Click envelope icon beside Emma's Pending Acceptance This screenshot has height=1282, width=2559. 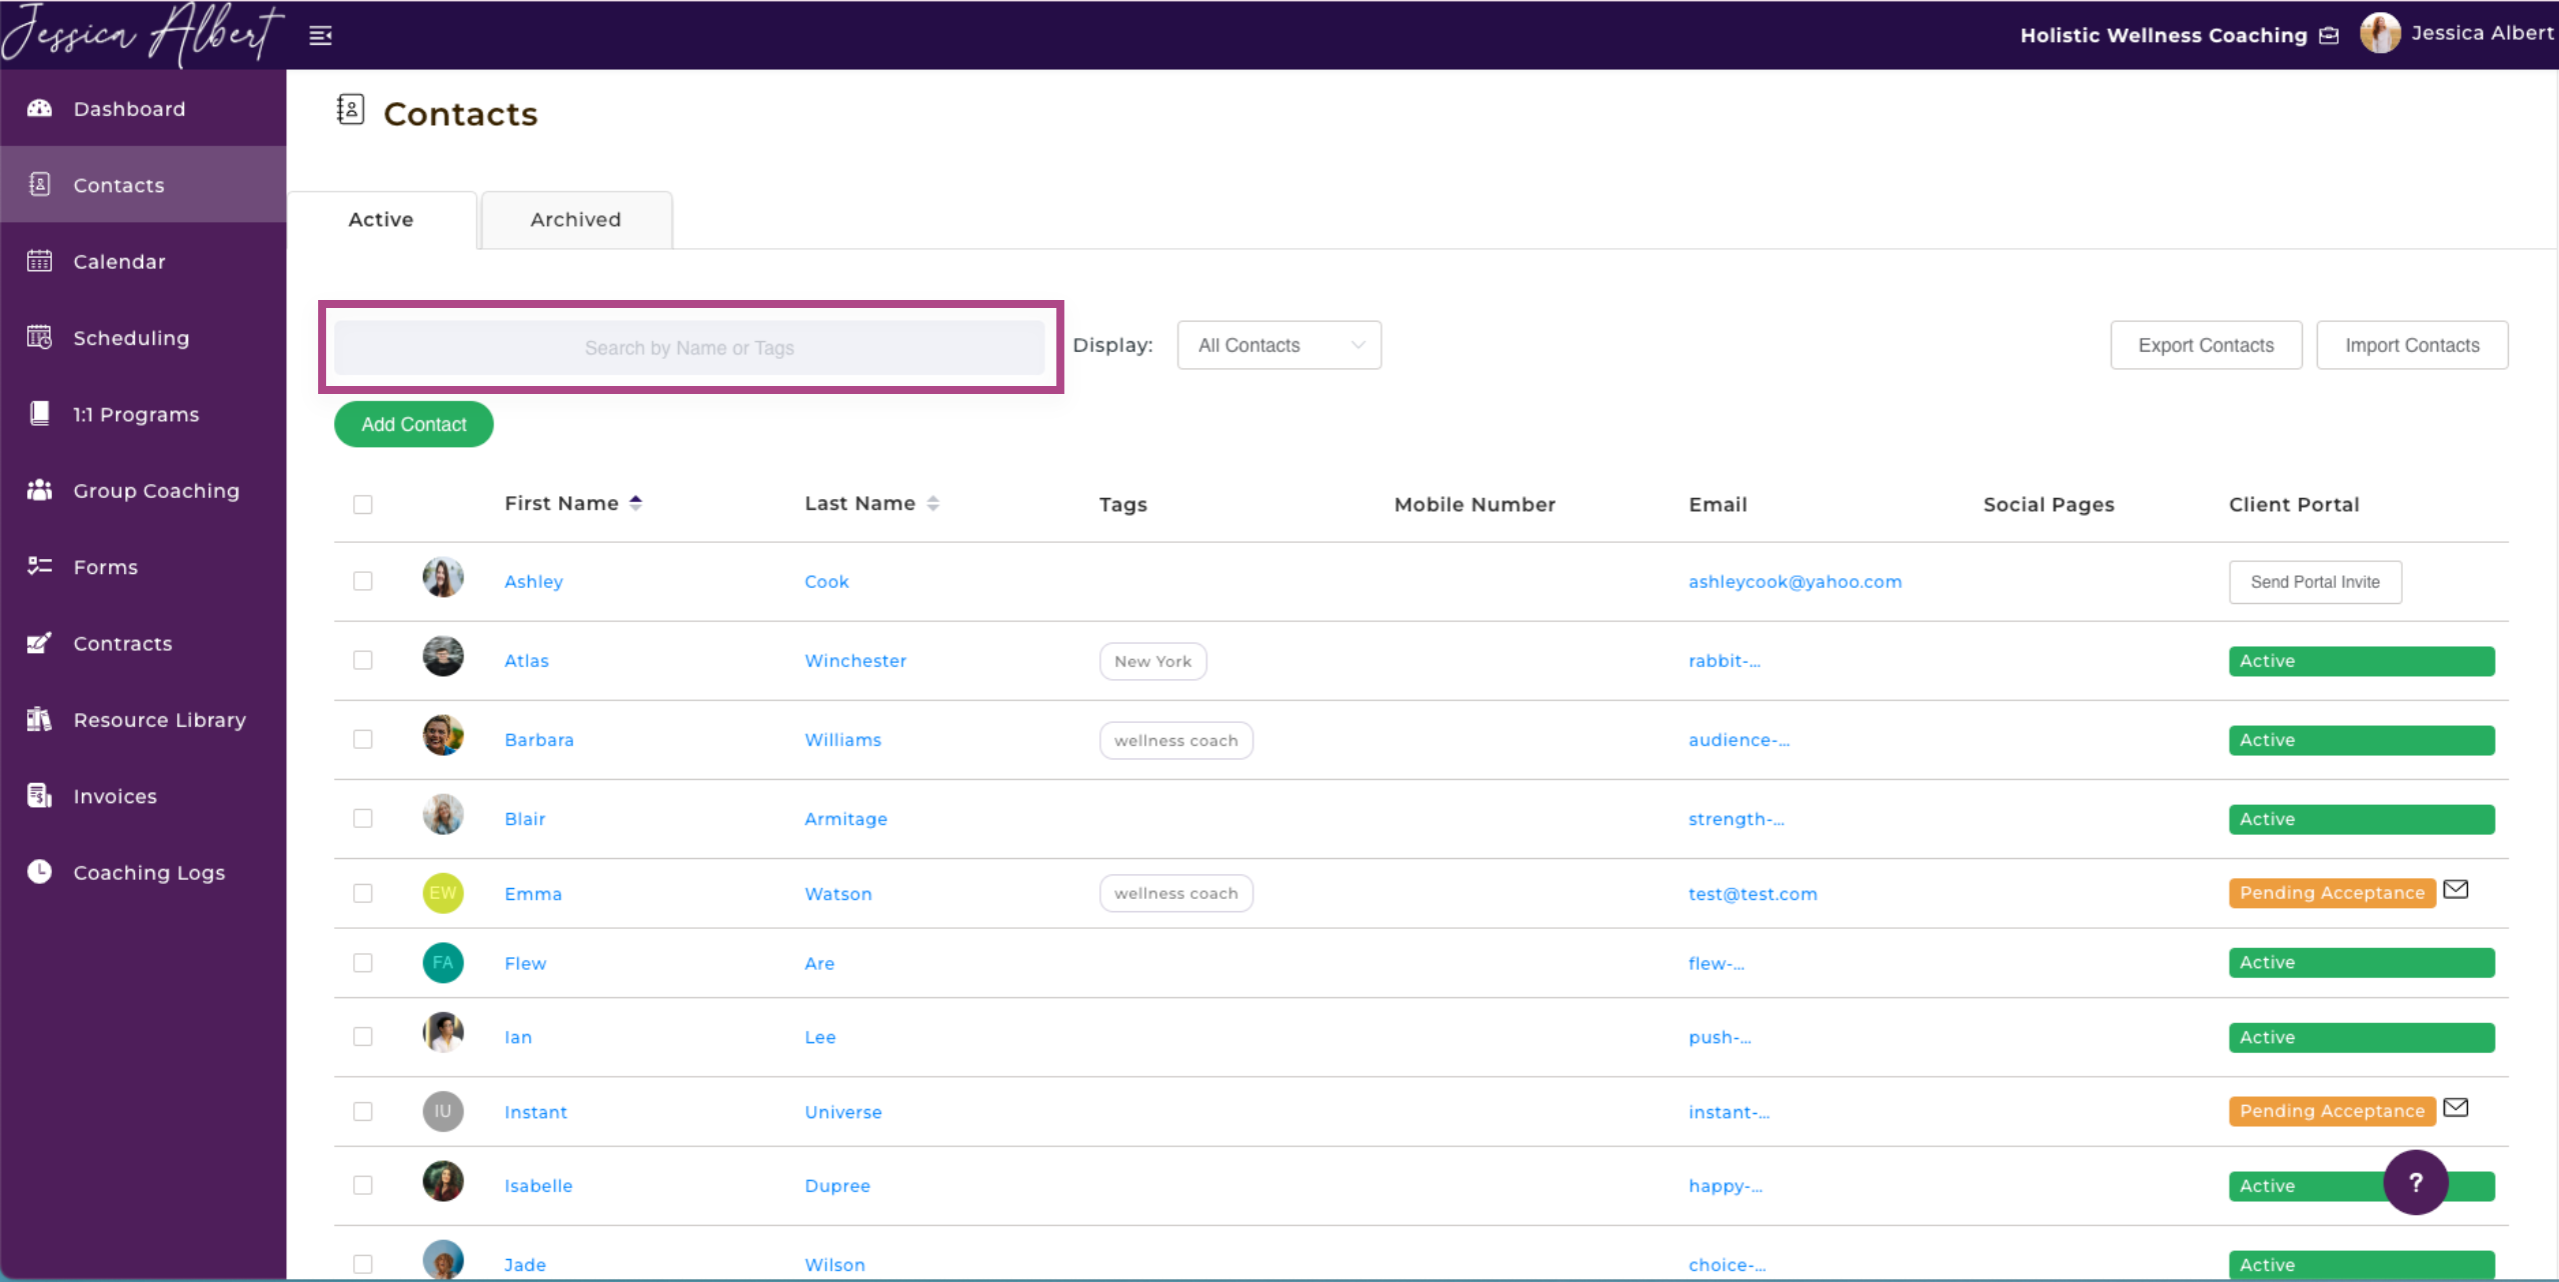click(x=2455, y=889)
